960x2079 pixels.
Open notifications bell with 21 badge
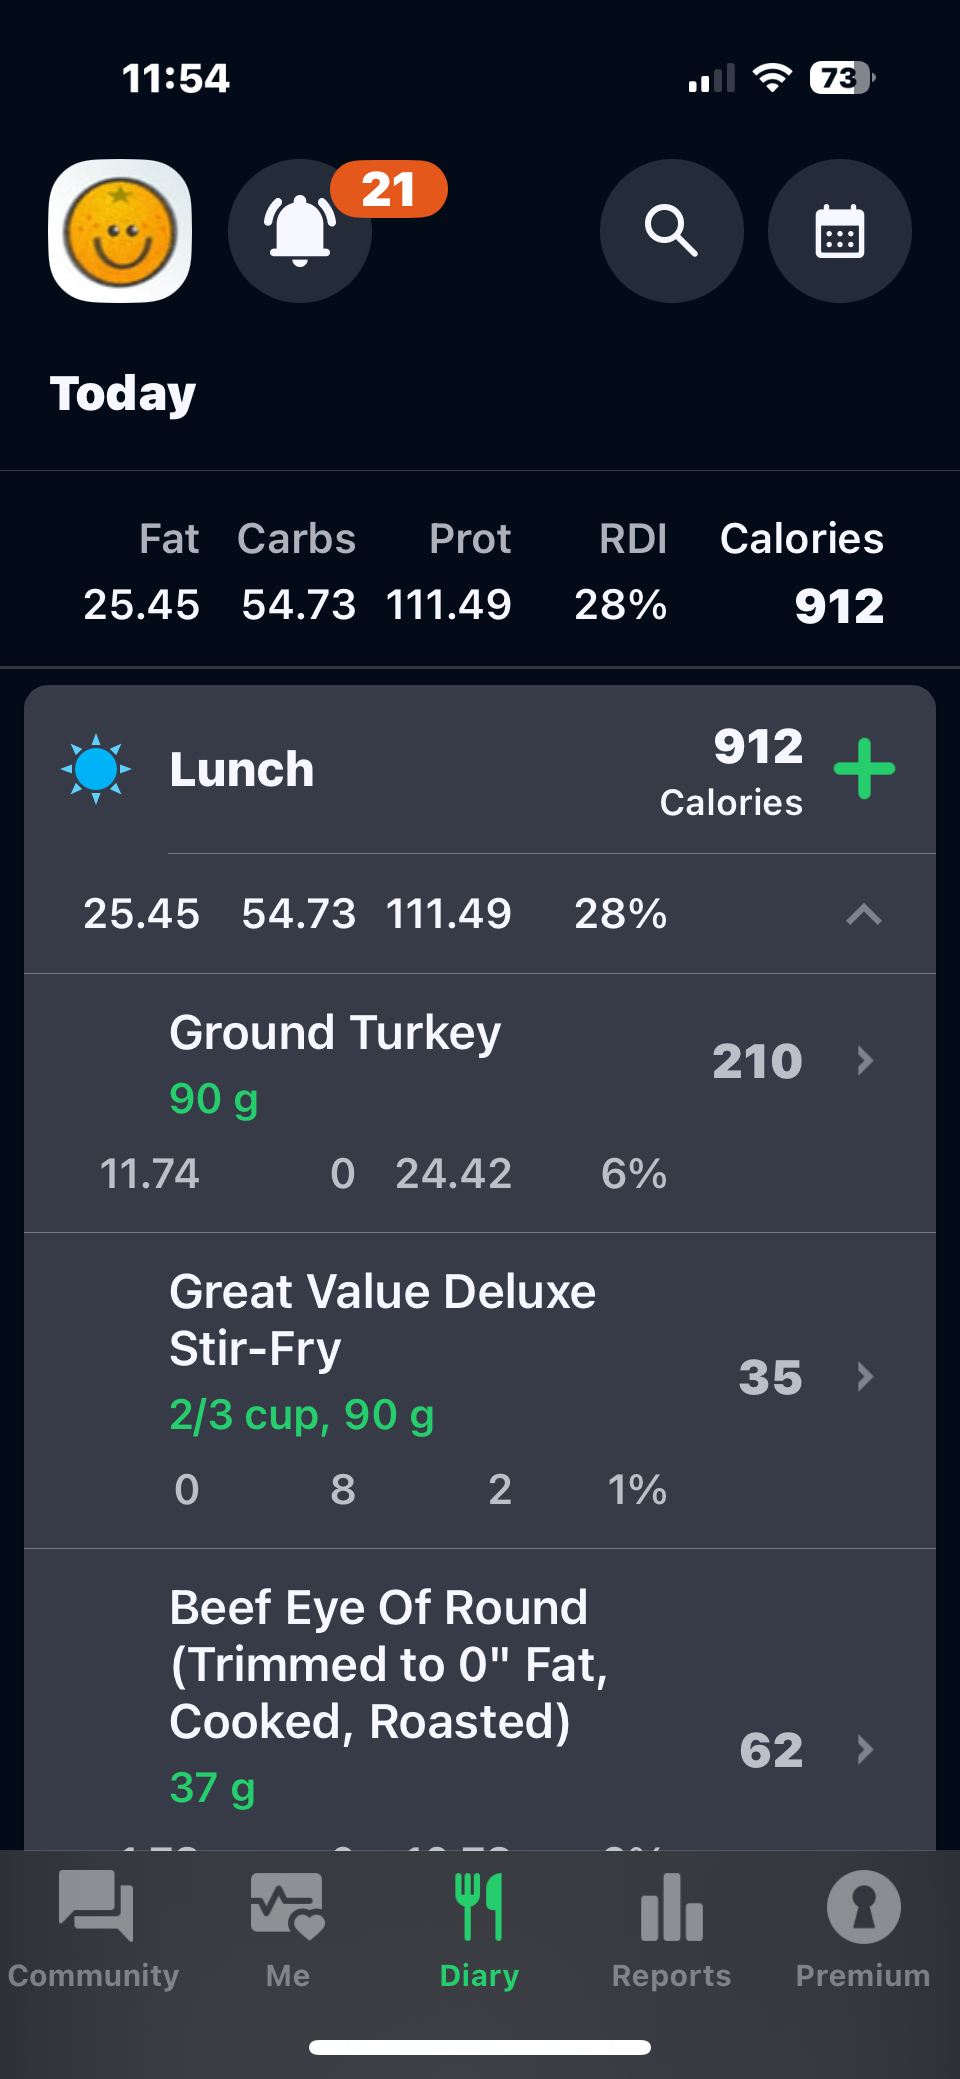click(300, 231)
